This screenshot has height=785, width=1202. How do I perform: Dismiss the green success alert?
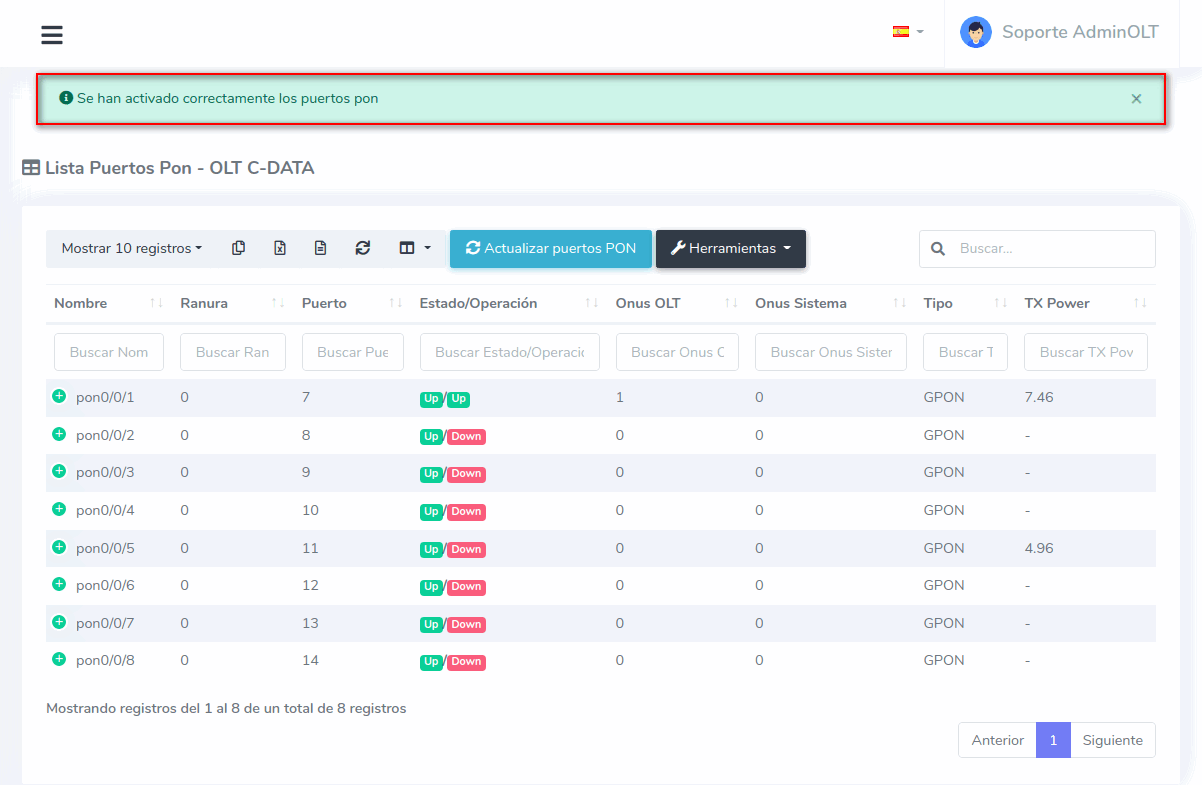[x=1136, y=99]
